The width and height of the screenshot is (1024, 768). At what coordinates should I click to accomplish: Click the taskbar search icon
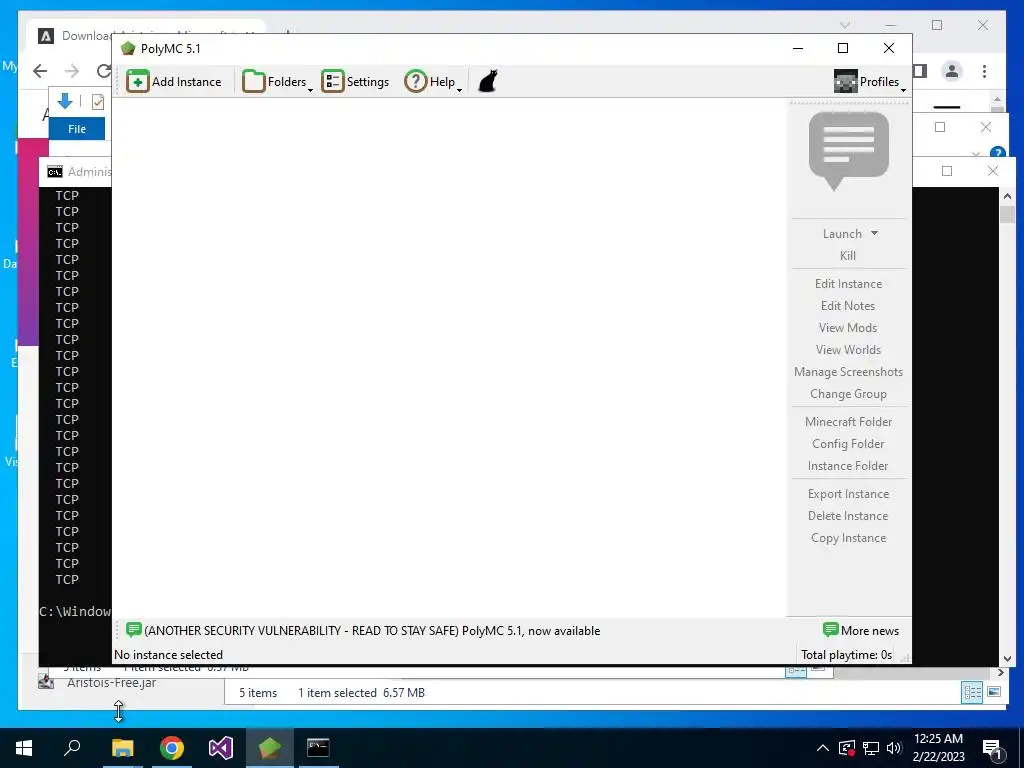click(72, 748)
